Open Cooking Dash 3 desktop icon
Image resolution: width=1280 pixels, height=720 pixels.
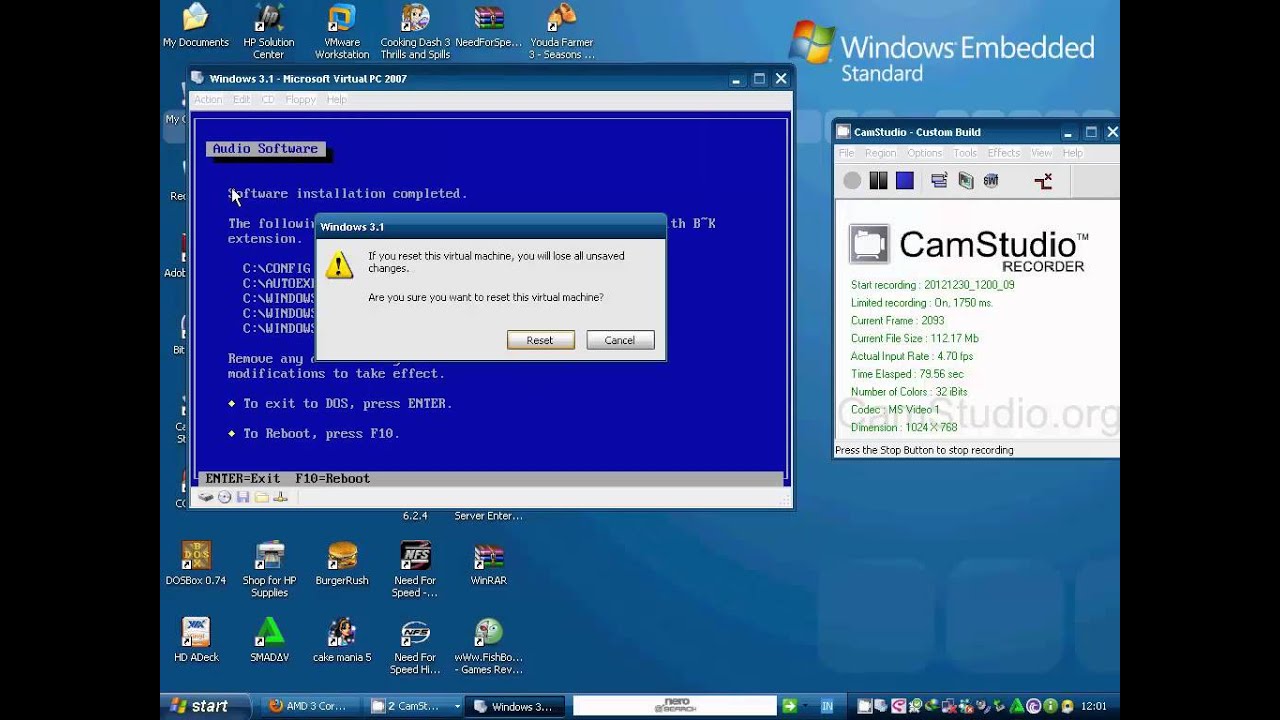pos(415,32)
